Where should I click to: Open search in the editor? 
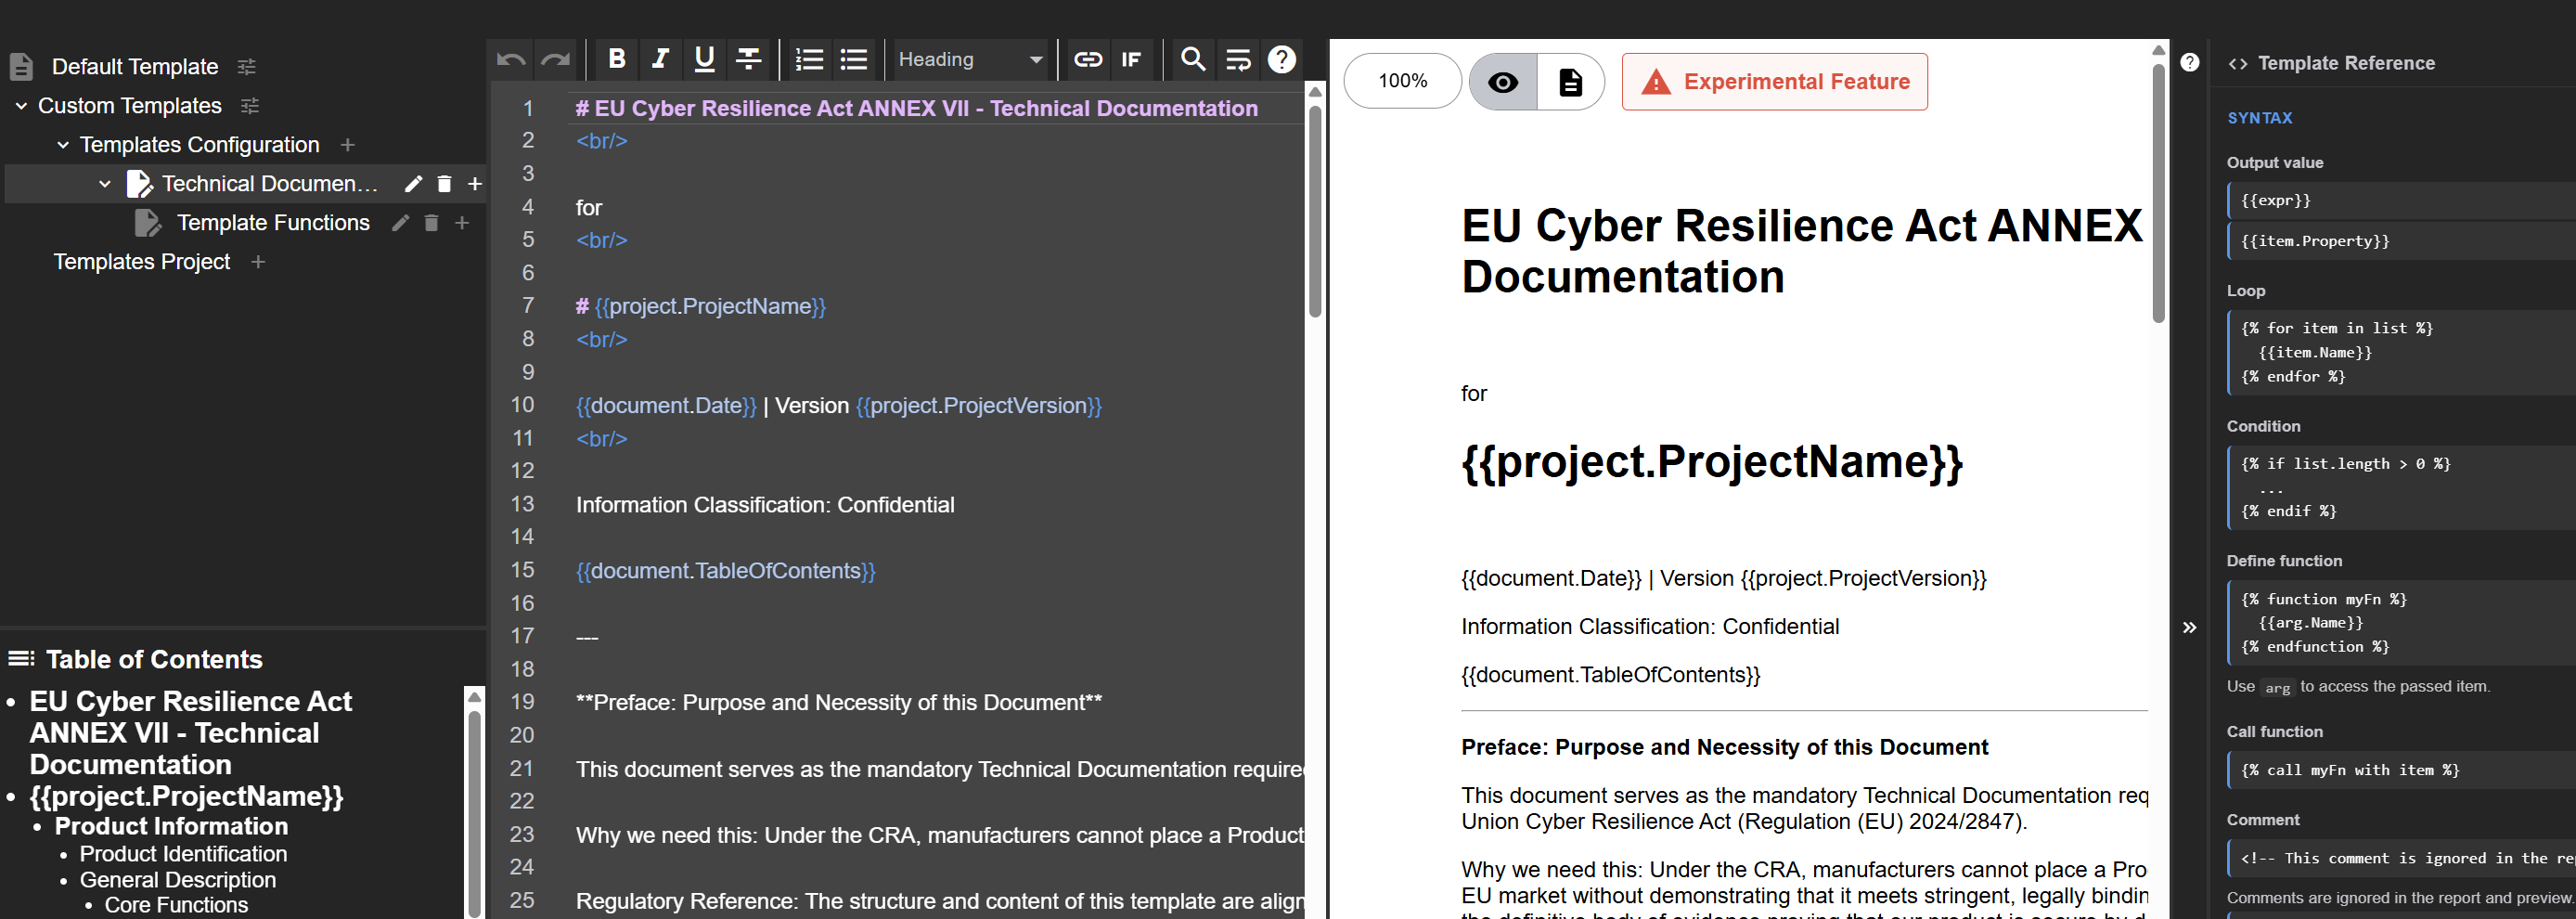coord(1193,60)
